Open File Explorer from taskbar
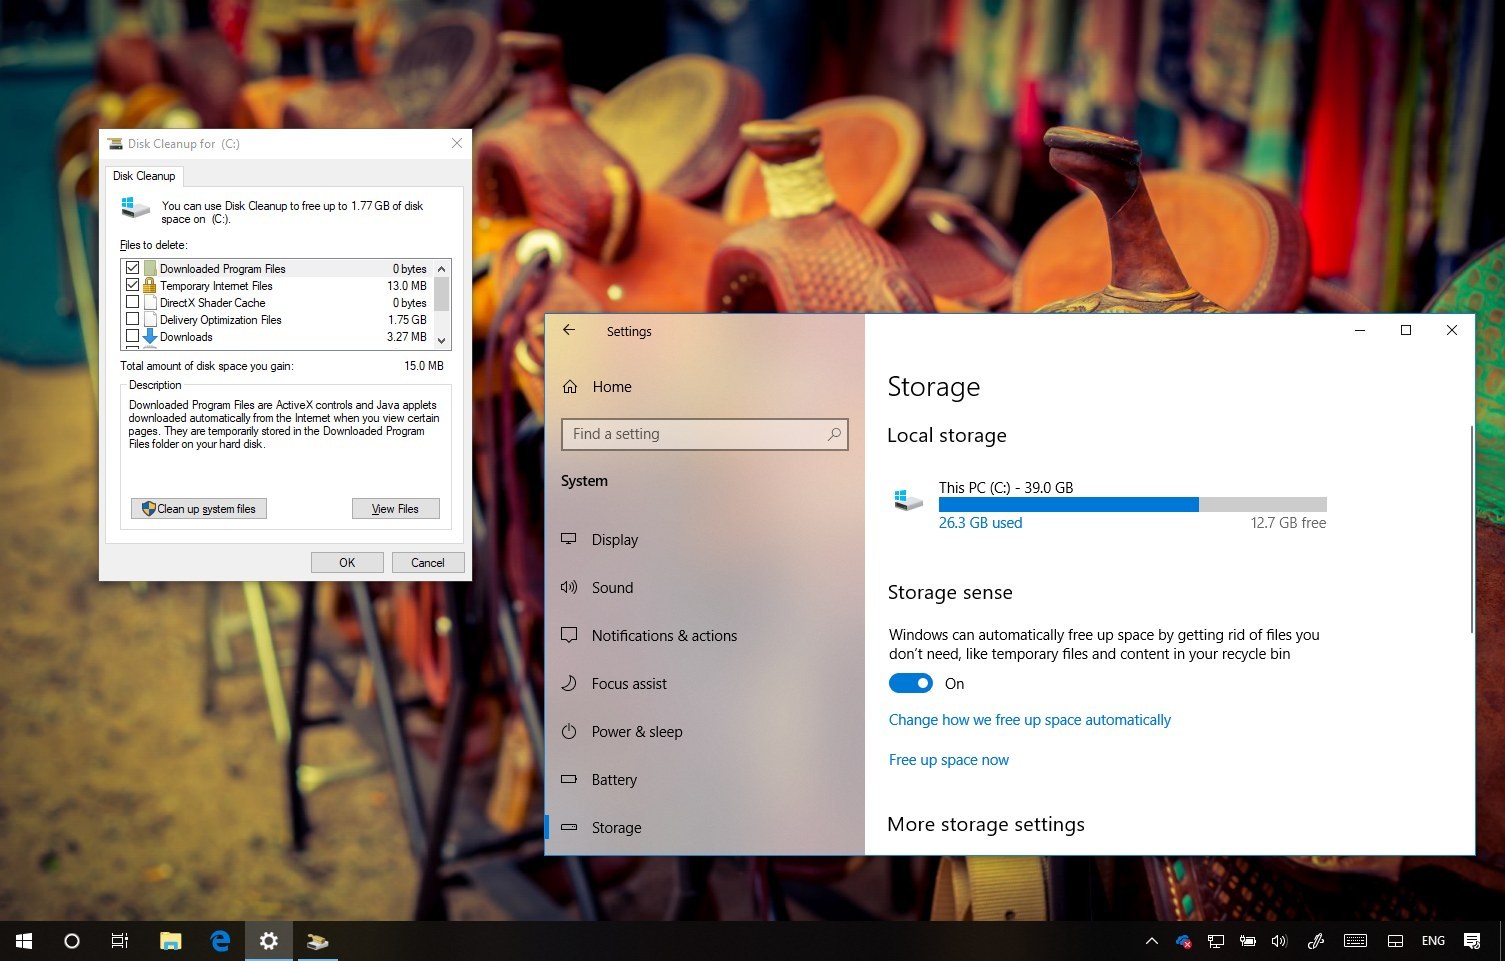Viewport: 1505px width, 961px height. (x=171, y=941)
